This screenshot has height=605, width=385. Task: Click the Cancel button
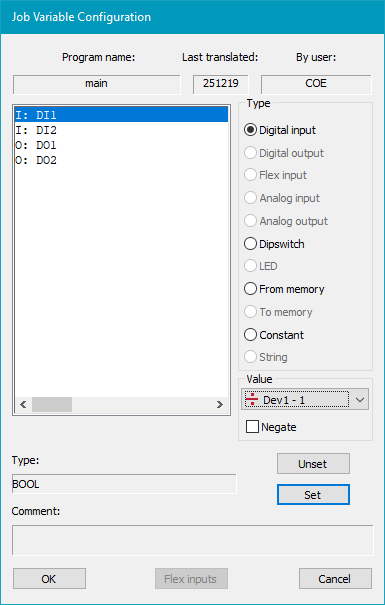pos(335,578)
